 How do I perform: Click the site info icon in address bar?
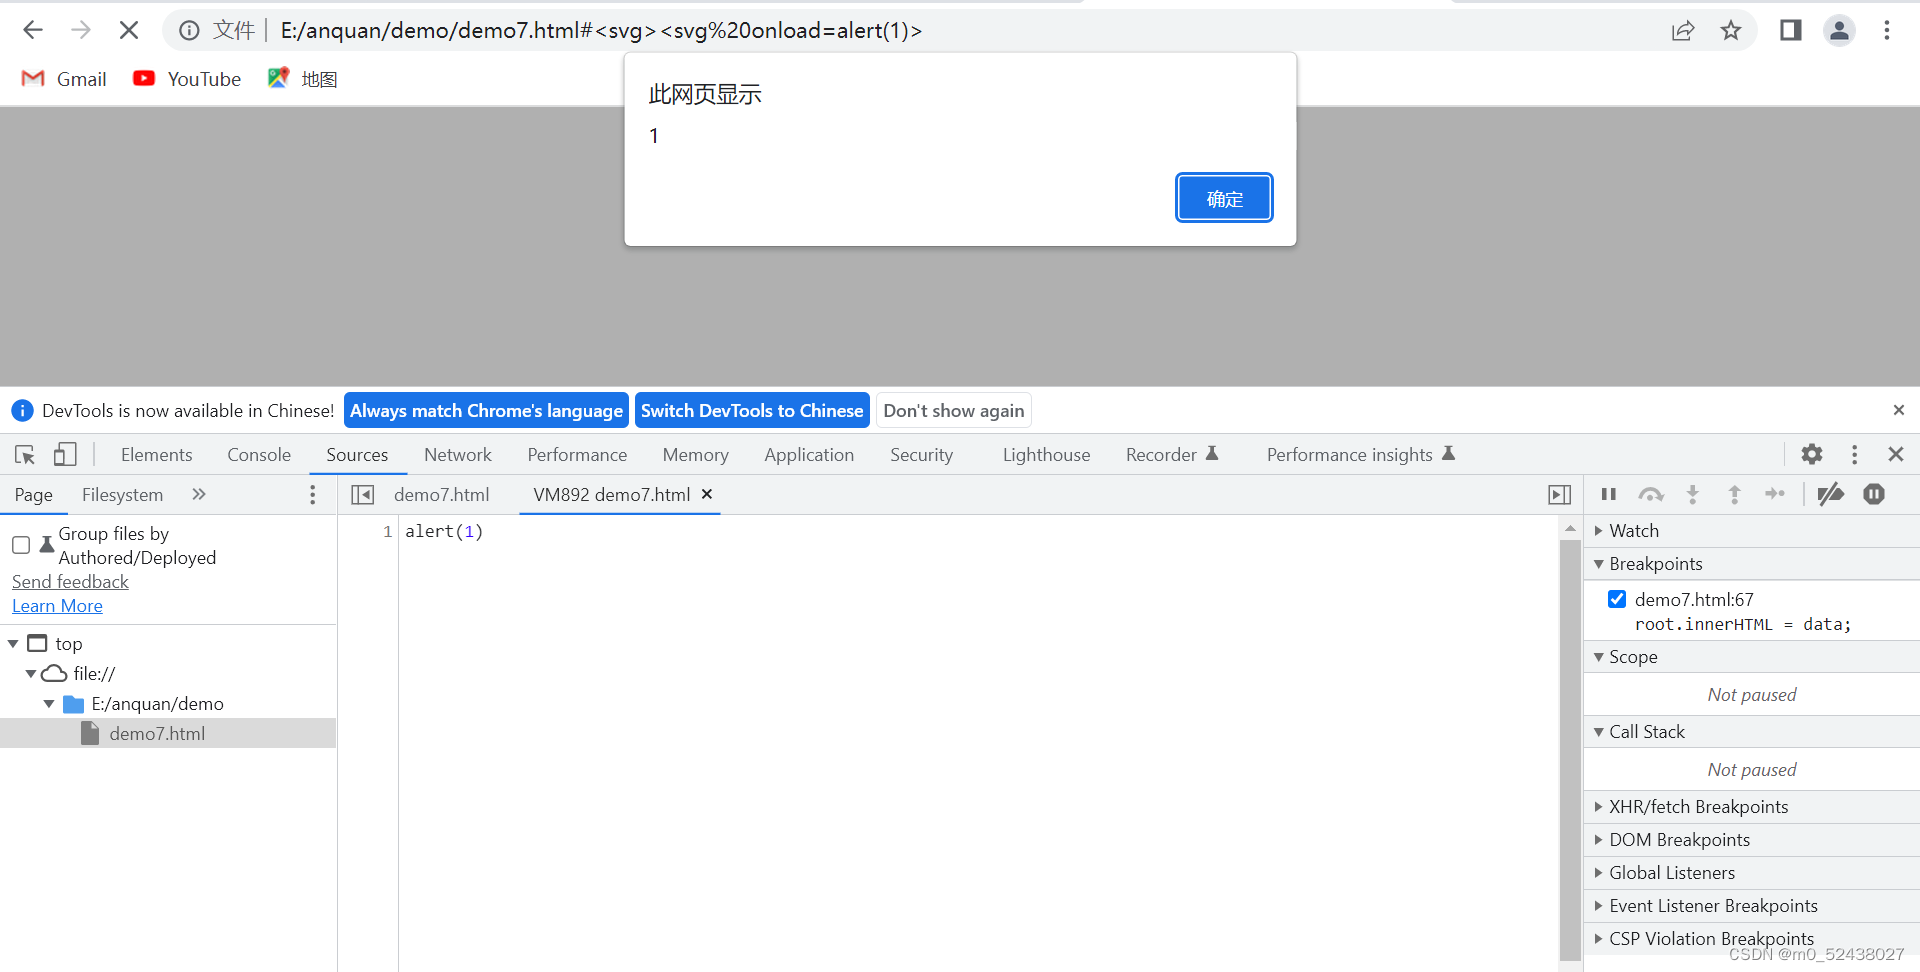click(x=189, y=30)
